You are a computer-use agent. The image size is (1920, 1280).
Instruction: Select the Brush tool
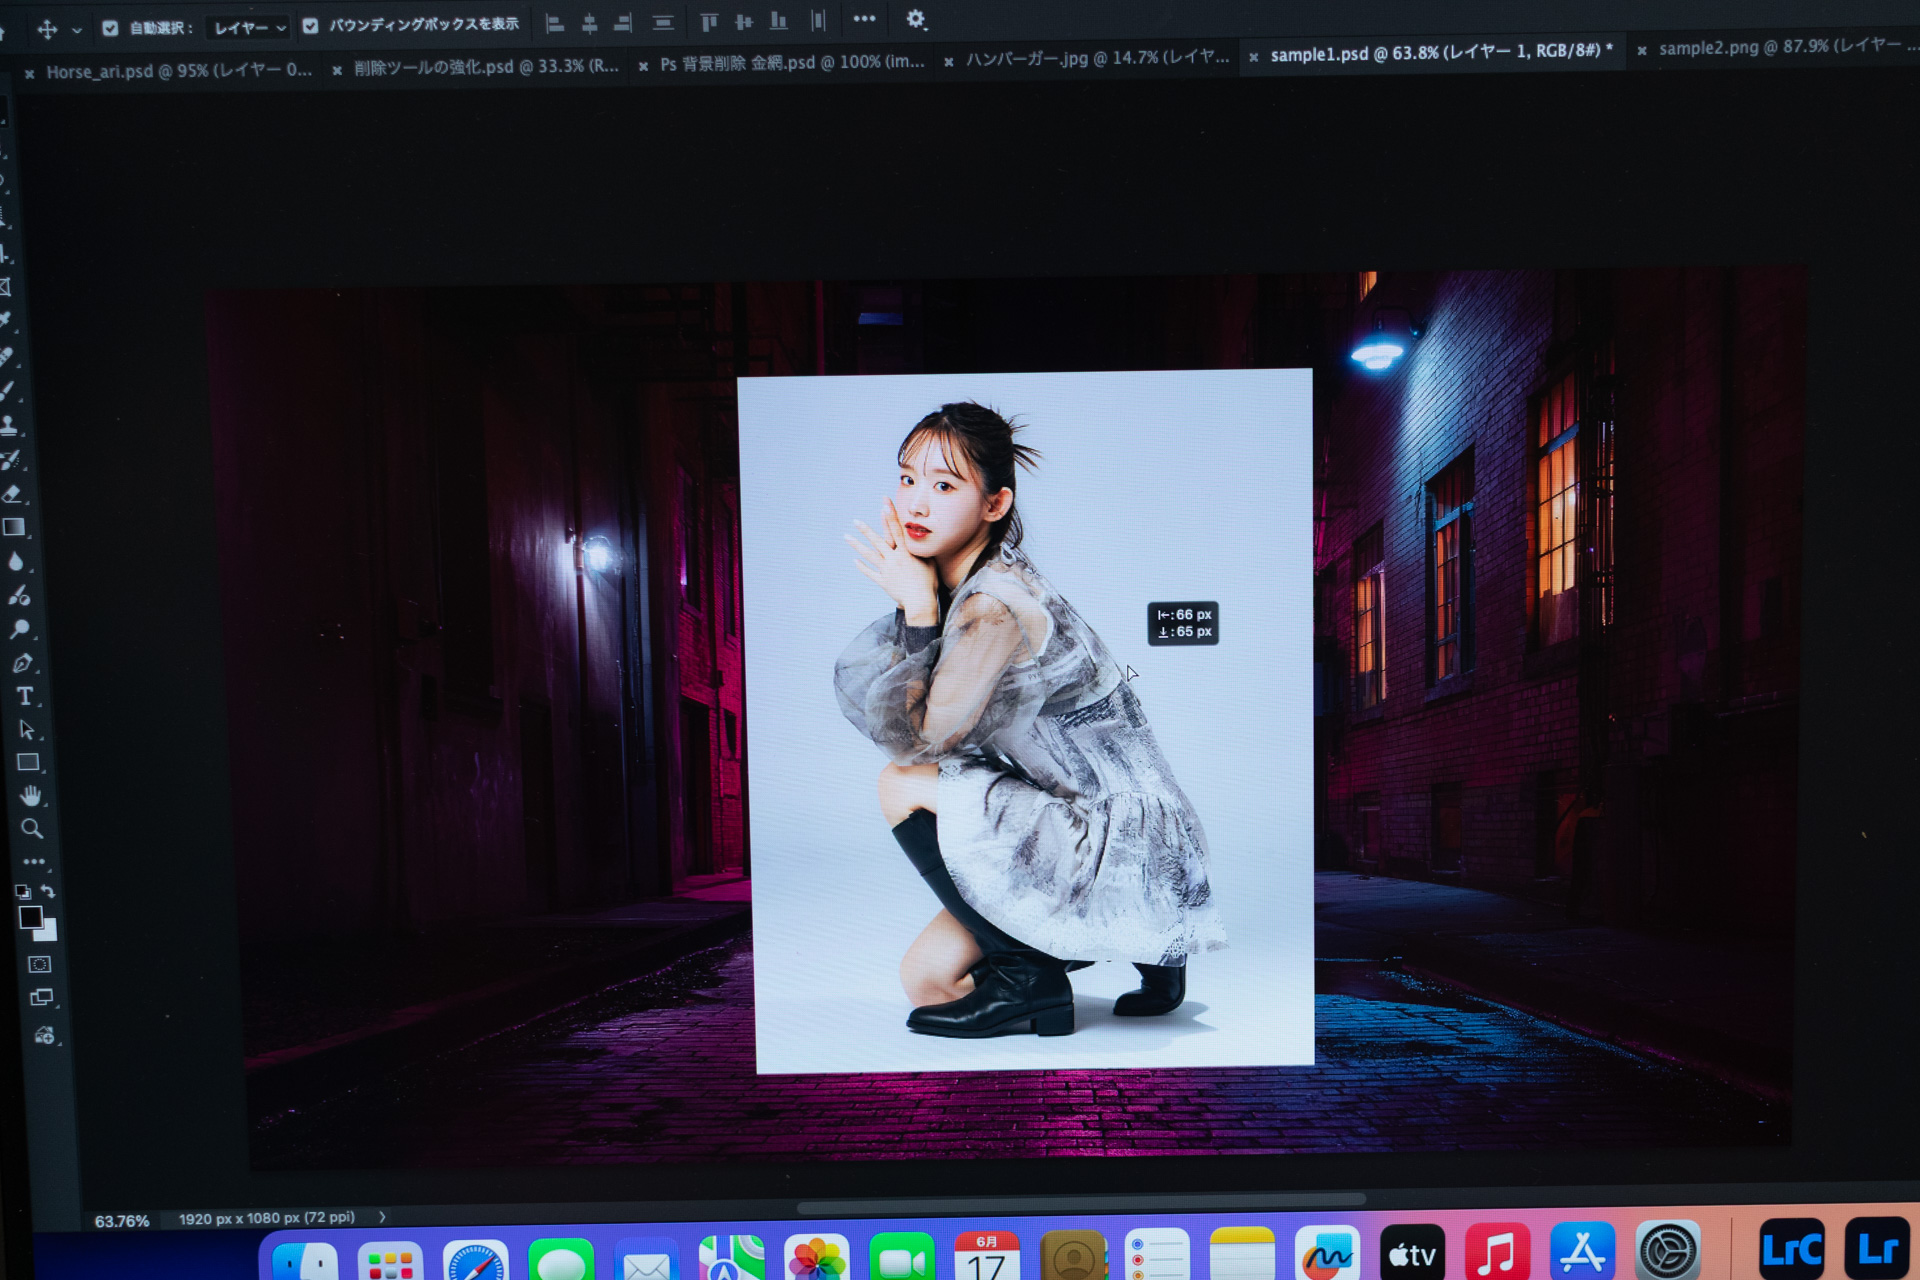click(x=8, y=390)
